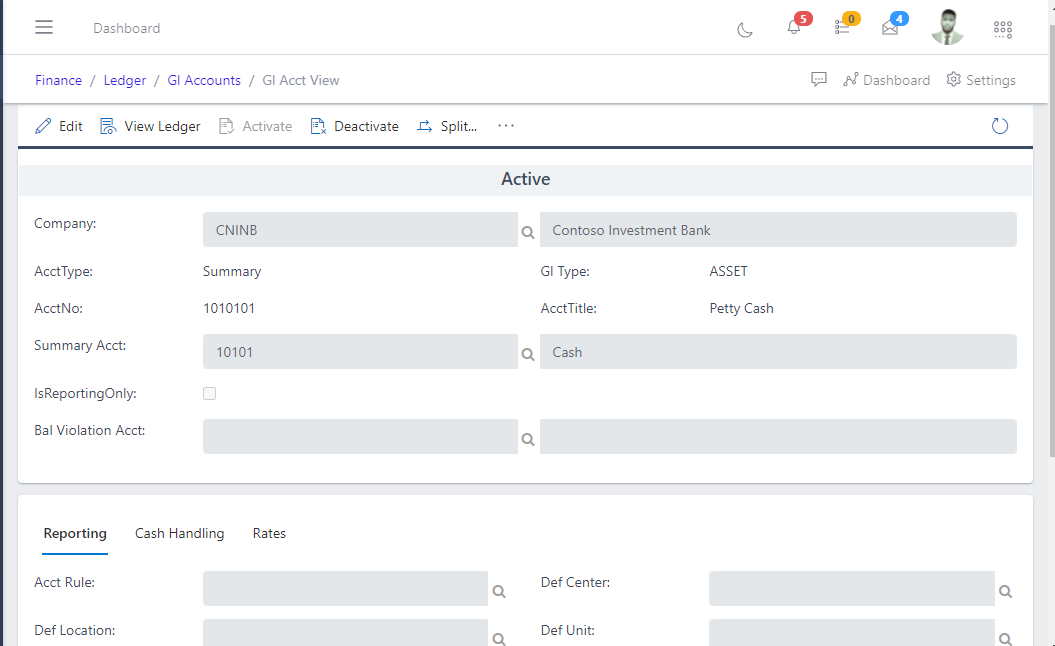Click the AcctTitle value Petty Cash
This screenshot has width=1055, height=646.
click(x=741, y=308)
